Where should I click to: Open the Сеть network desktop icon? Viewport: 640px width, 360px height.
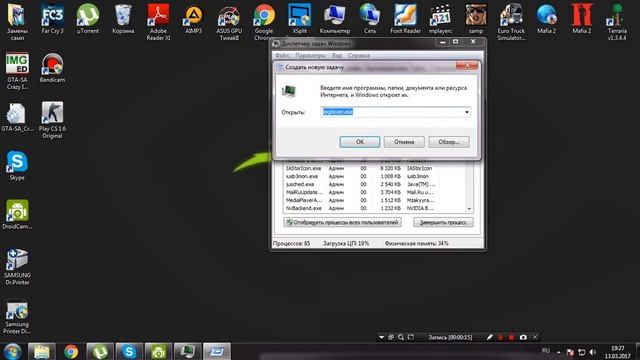(370, 19)
